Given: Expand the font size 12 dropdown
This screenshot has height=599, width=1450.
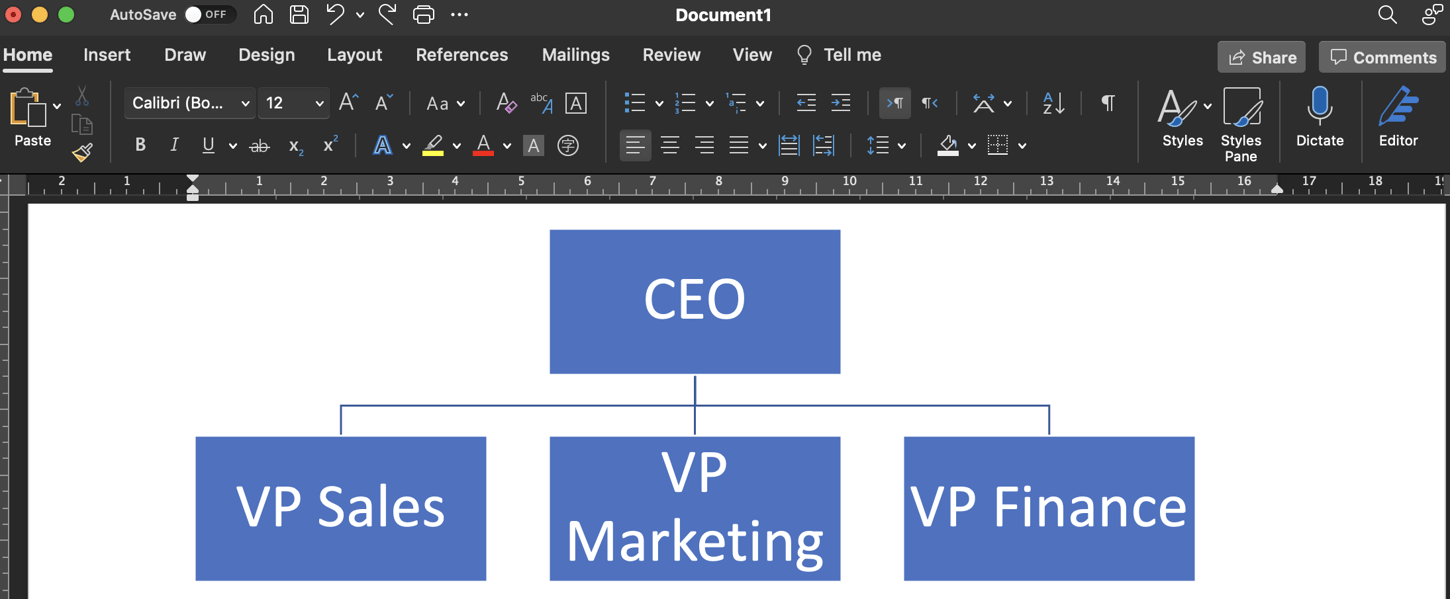Looking at the screenshot, I should 319,103.
